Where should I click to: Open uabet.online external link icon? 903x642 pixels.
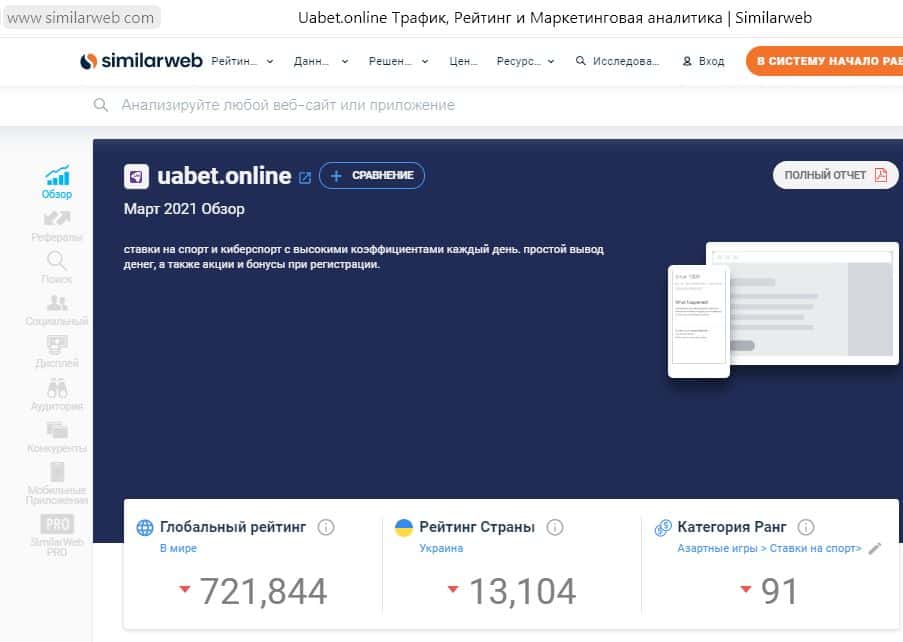click(305, 178)
